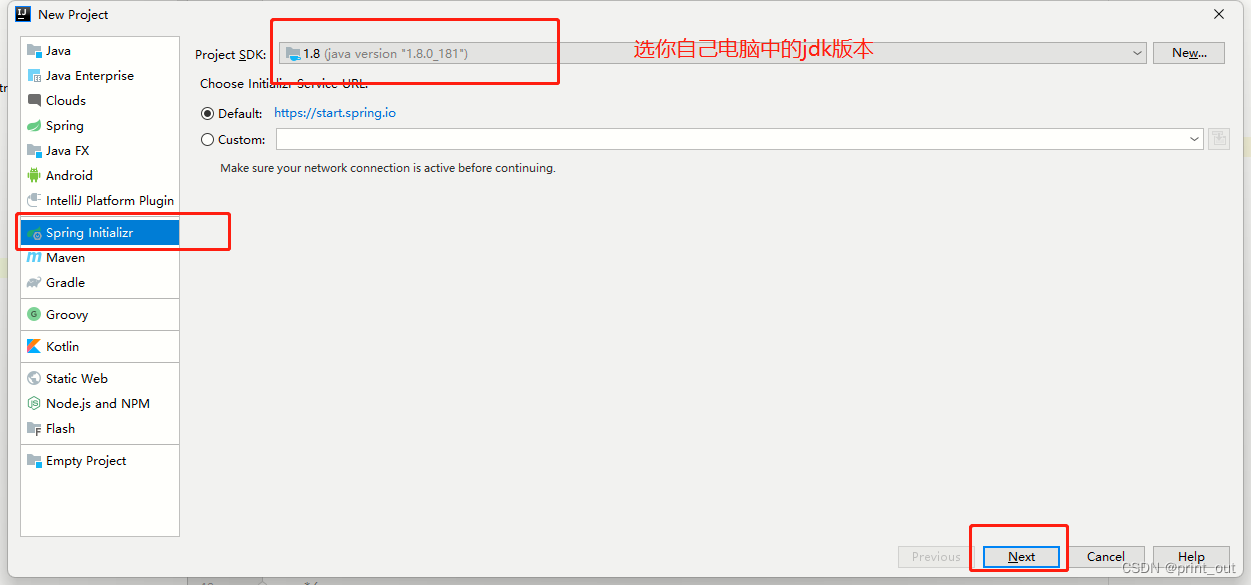Click the Next button
This screenshot has width=1251, height=585.
[1021, 557]
